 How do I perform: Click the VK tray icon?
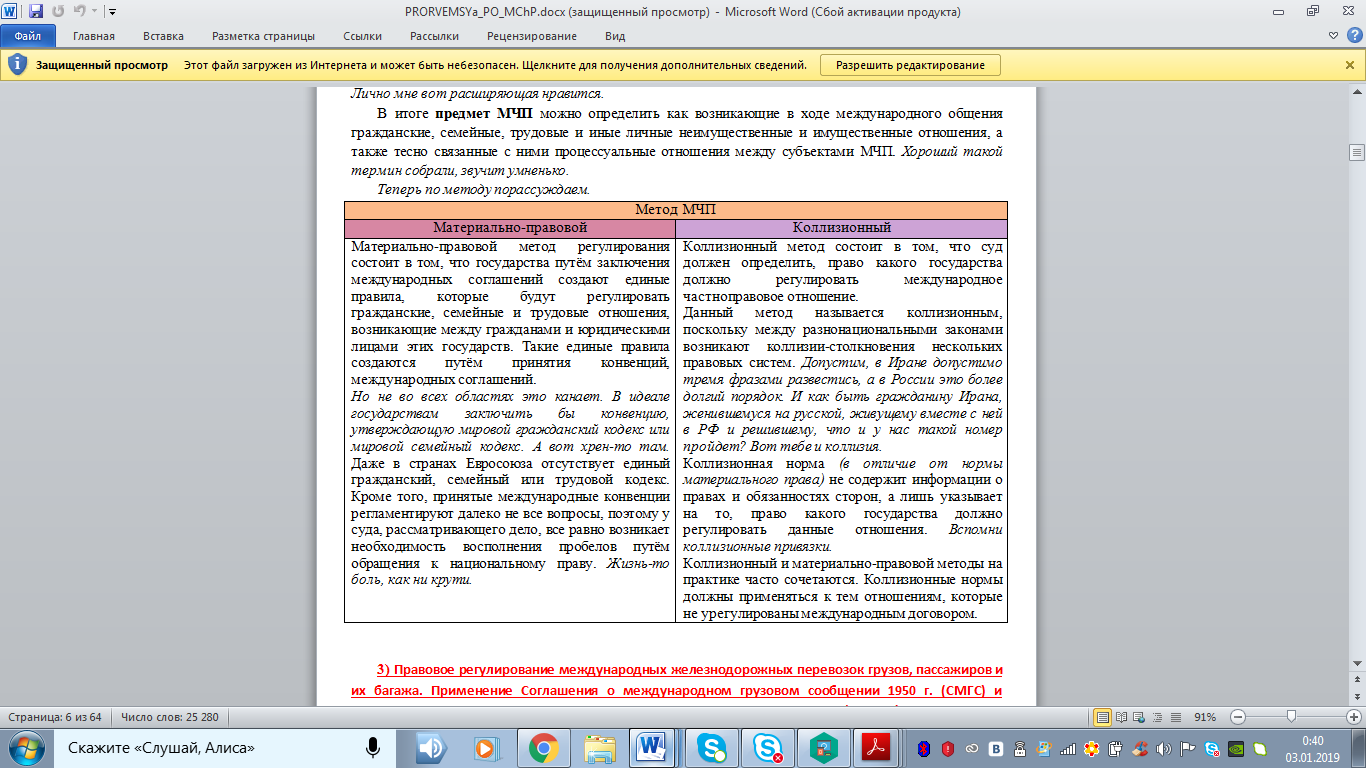point(997,748)
